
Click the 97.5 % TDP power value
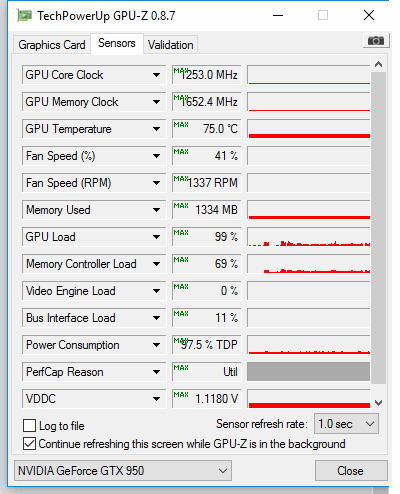(206, 345)
